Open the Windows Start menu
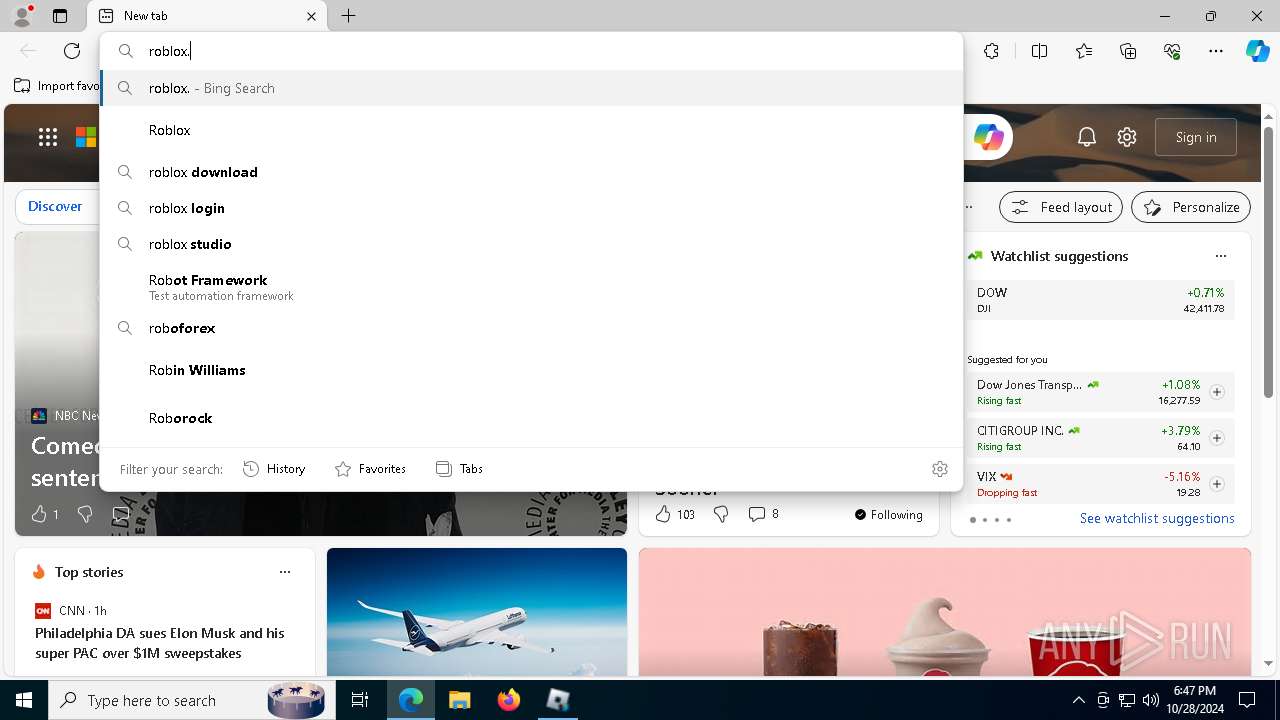This screenshot has width=1280, height=720. [24, 700]
